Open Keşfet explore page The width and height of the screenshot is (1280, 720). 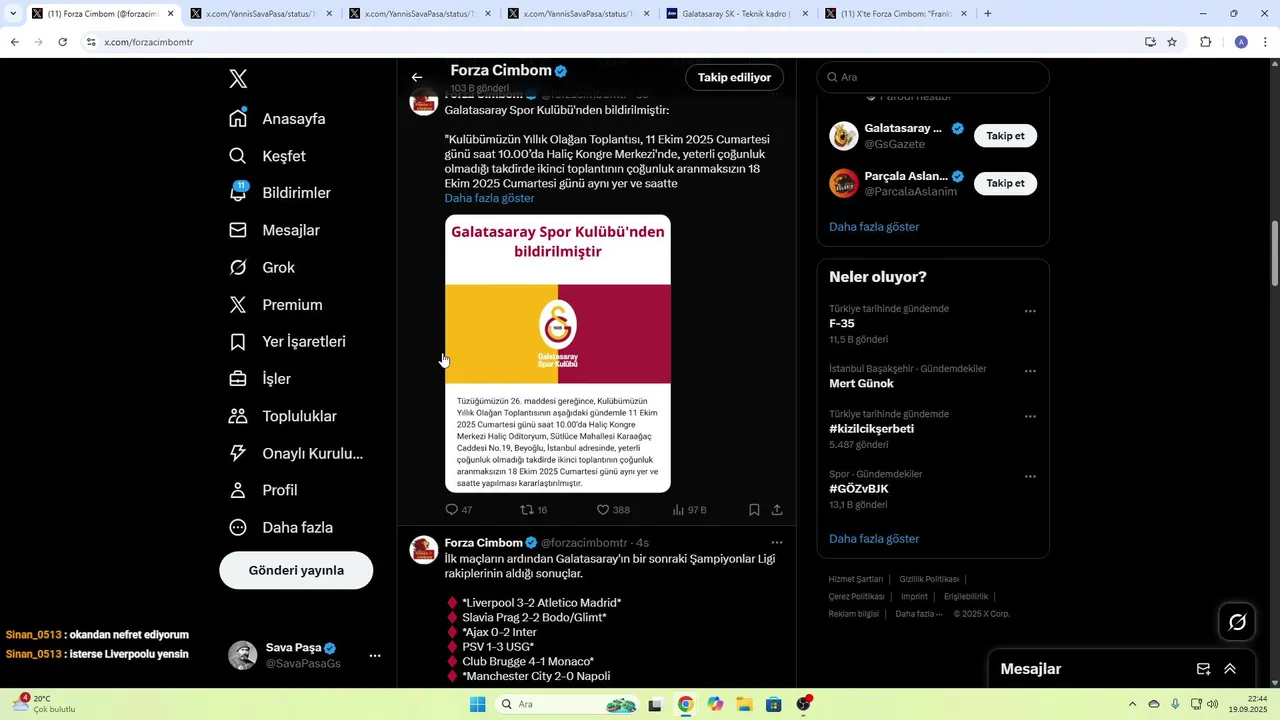click(x=268, y=156)
